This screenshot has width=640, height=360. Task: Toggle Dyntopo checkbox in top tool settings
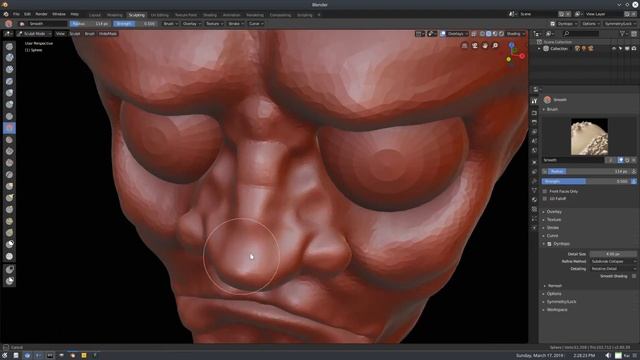[x=553, y=24]
